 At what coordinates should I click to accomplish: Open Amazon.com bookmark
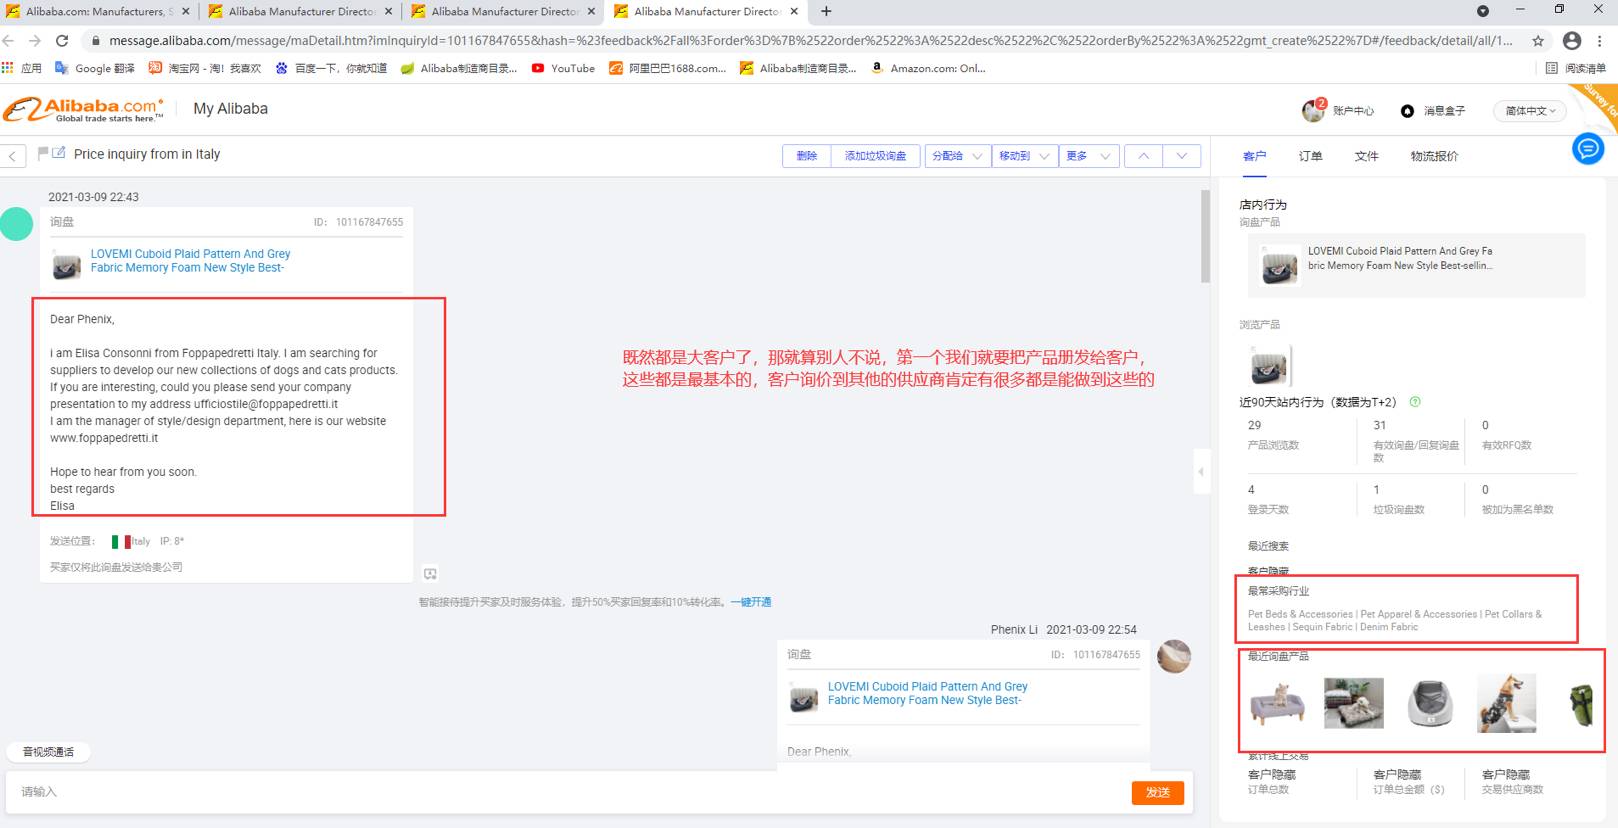pos(928,68)
